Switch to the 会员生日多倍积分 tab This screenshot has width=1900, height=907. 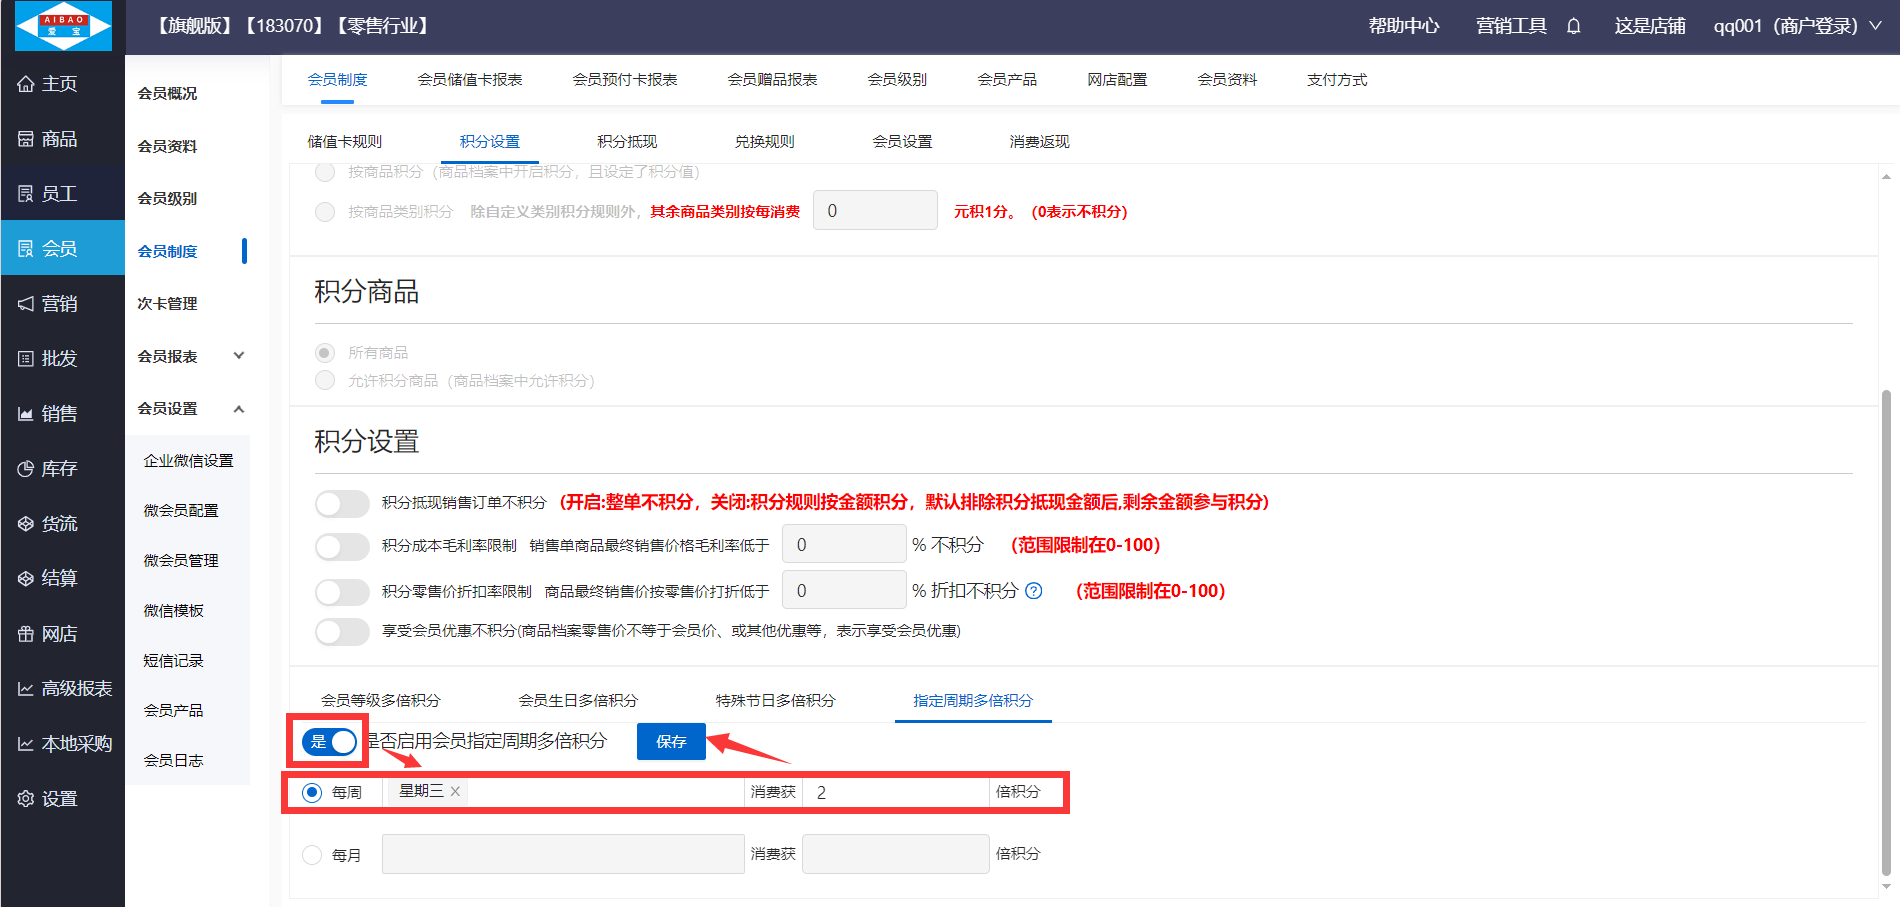[578, 701]
